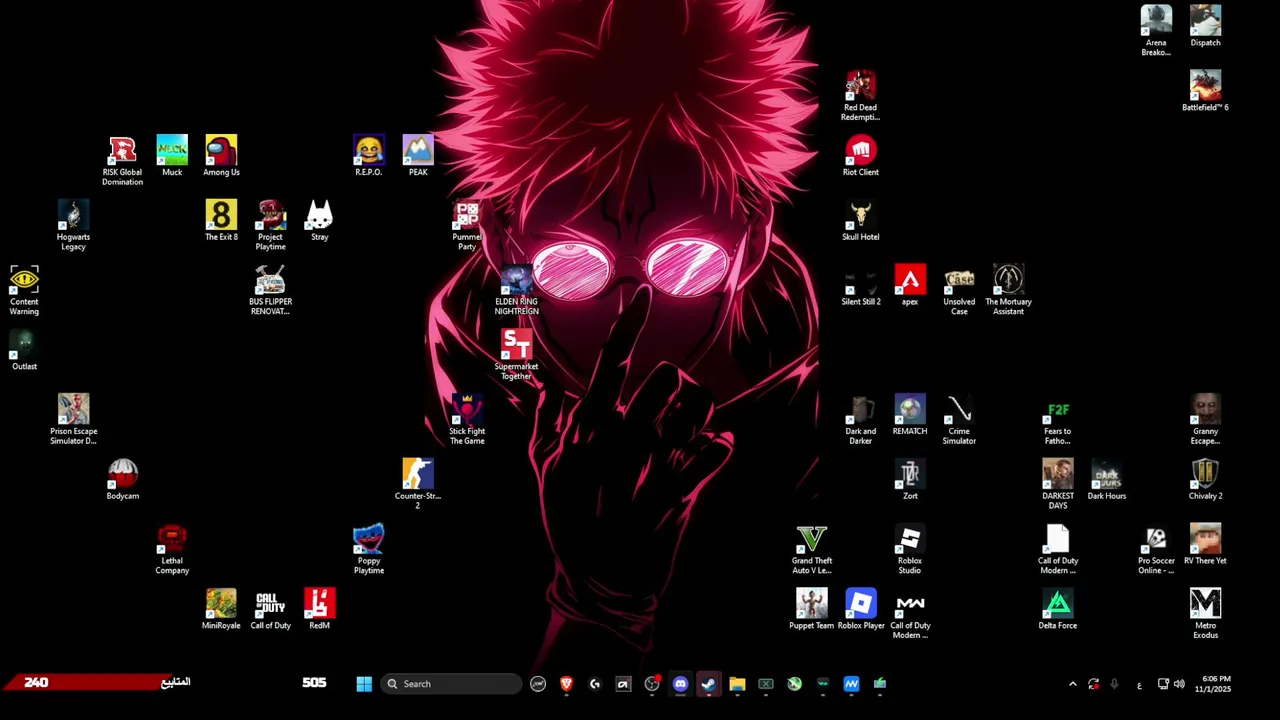The image size is (1280, 720).
Task: Select the Content Warning icon
Action: 24,290
